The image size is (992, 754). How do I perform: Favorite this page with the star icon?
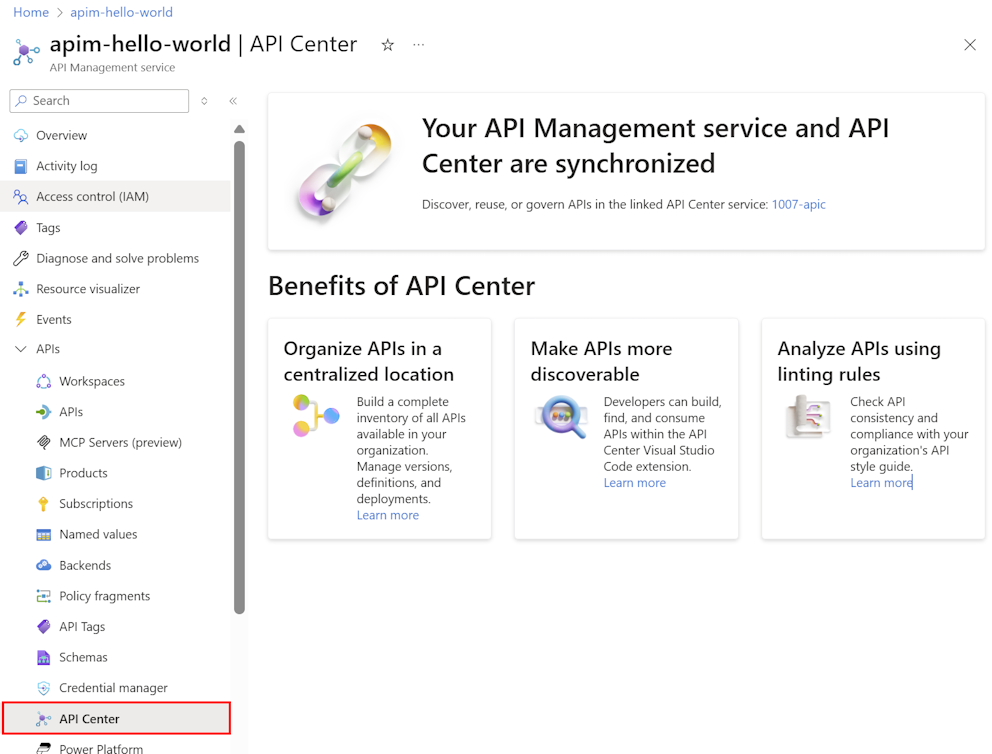click(x=388, y=45)
